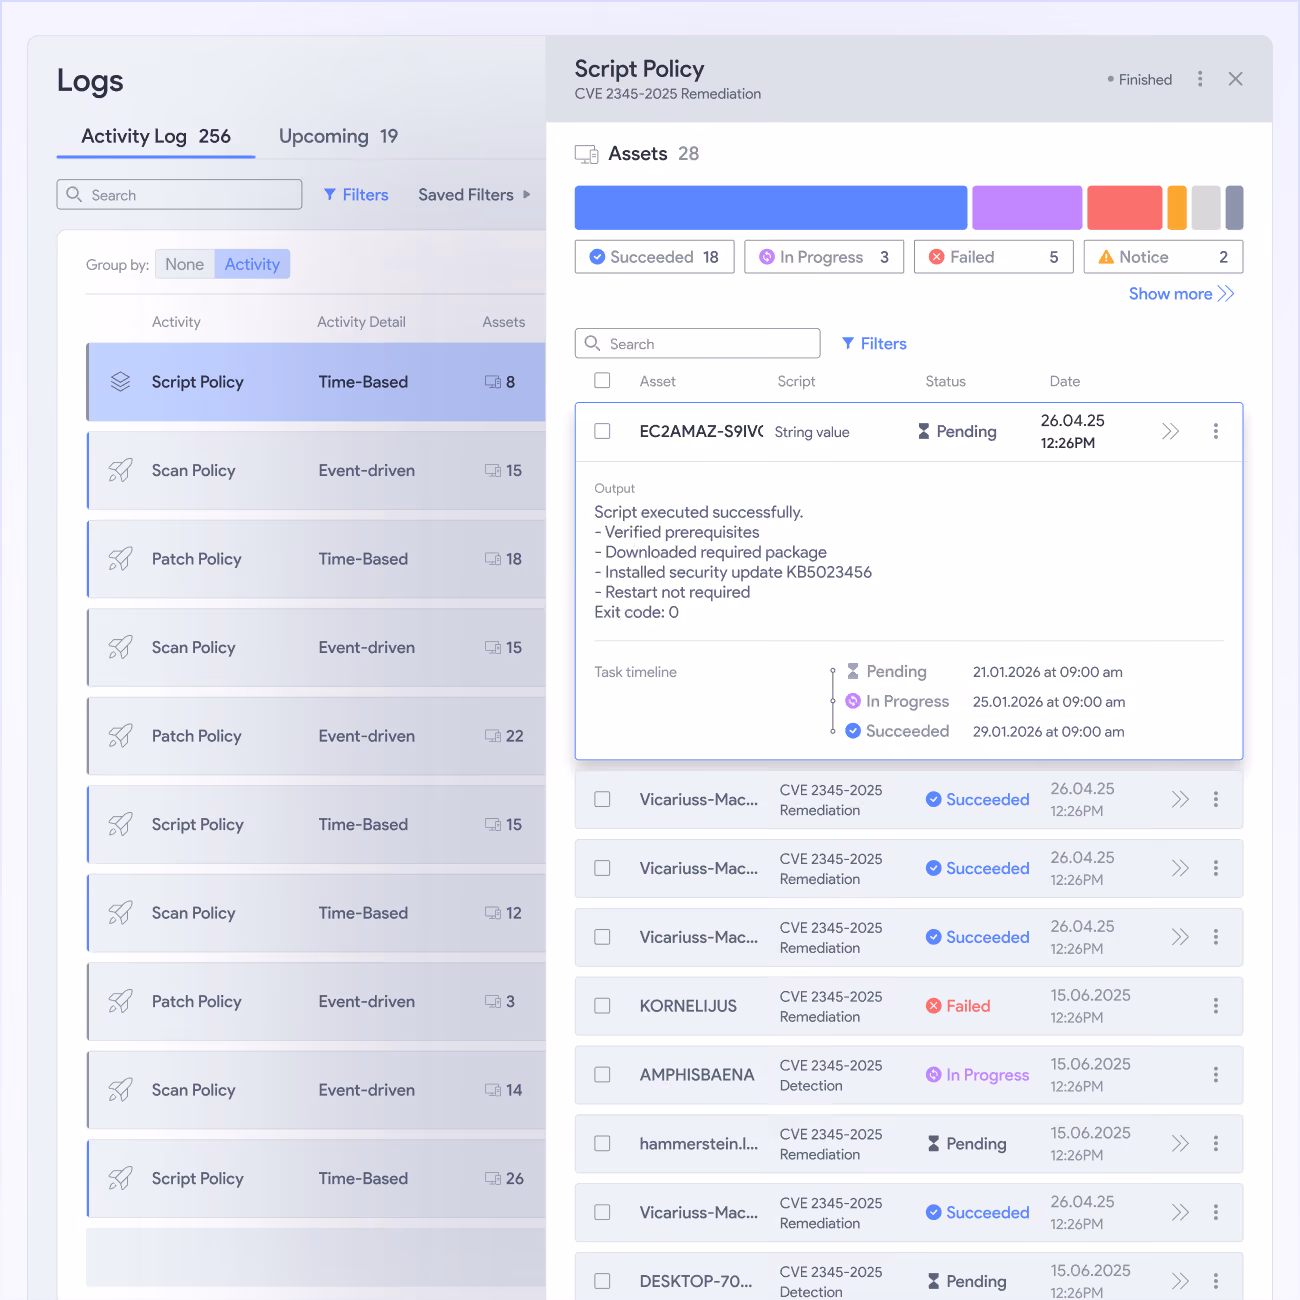Check the Vicariuss-Mac row above KORNELIJUS

pyautogui.click(x=602, y=937)
